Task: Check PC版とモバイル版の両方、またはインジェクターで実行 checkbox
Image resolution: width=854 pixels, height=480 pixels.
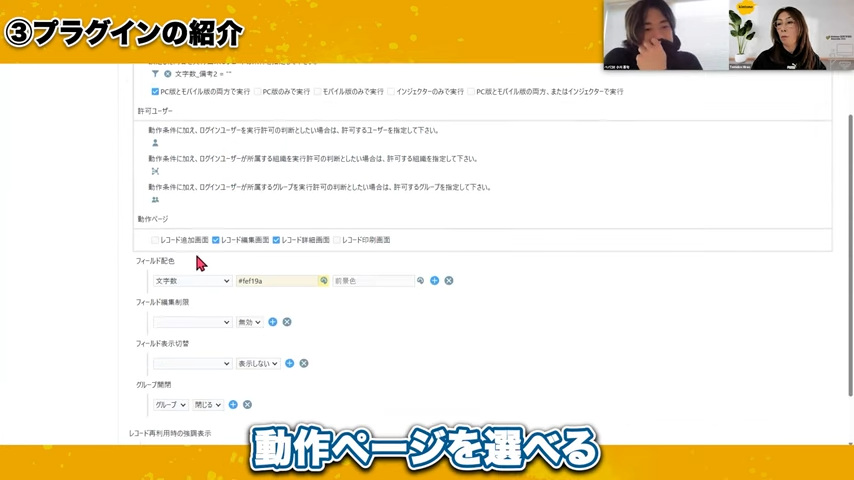Action: 471,92
